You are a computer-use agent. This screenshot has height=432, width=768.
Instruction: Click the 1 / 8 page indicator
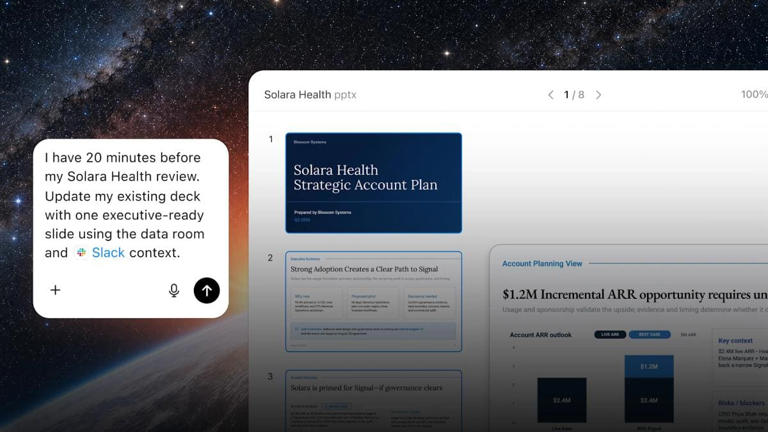tap(574, 95)
